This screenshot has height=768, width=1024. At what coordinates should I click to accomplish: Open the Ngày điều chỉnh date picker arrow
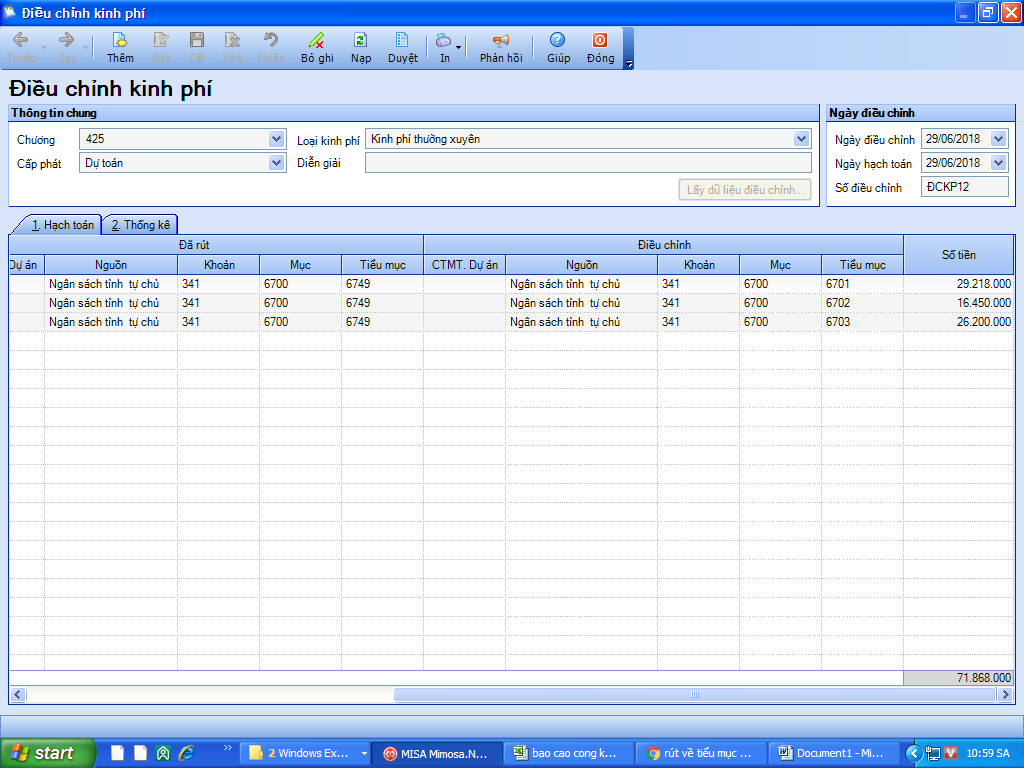coord(999,139)
